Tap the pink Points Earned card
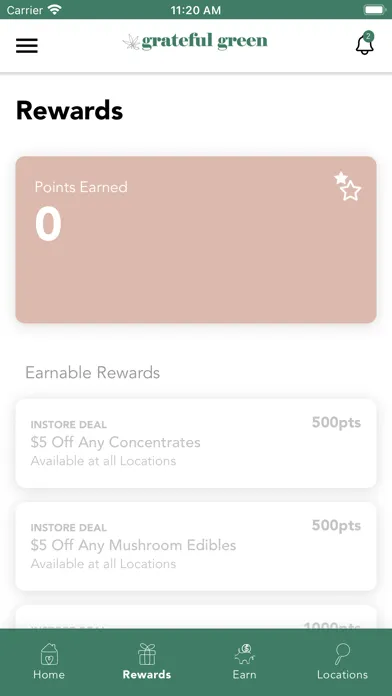The height and width of the screenshot is (696, 392). 196,239
